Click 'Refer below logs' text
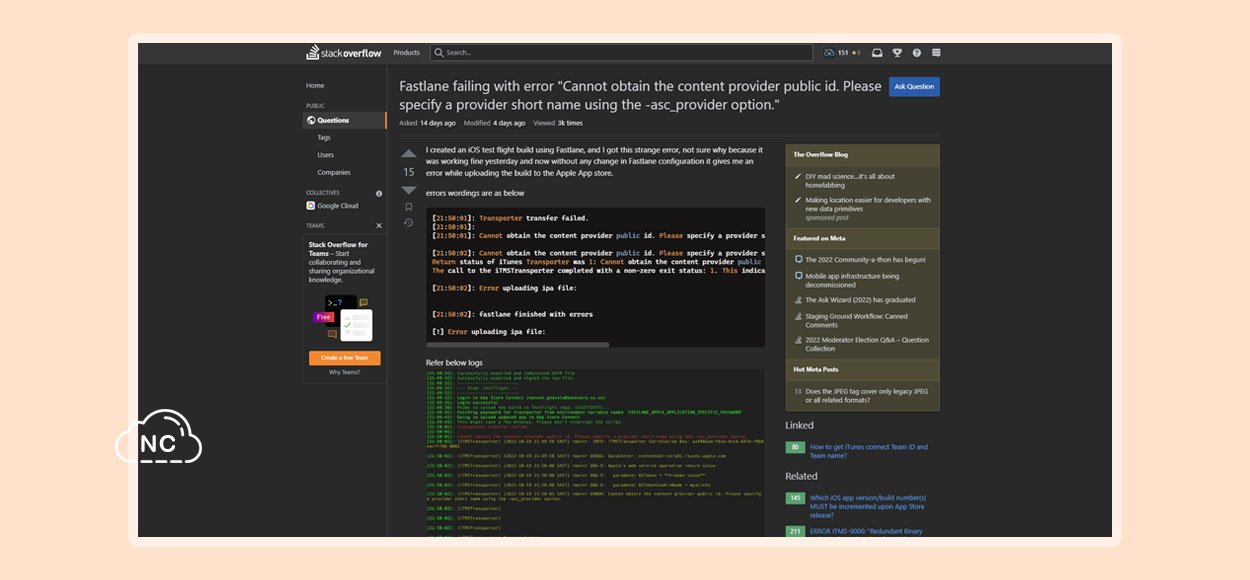The width and height of the screenshot is (1250, 580). pyautogui.click(x=454, y=362)
